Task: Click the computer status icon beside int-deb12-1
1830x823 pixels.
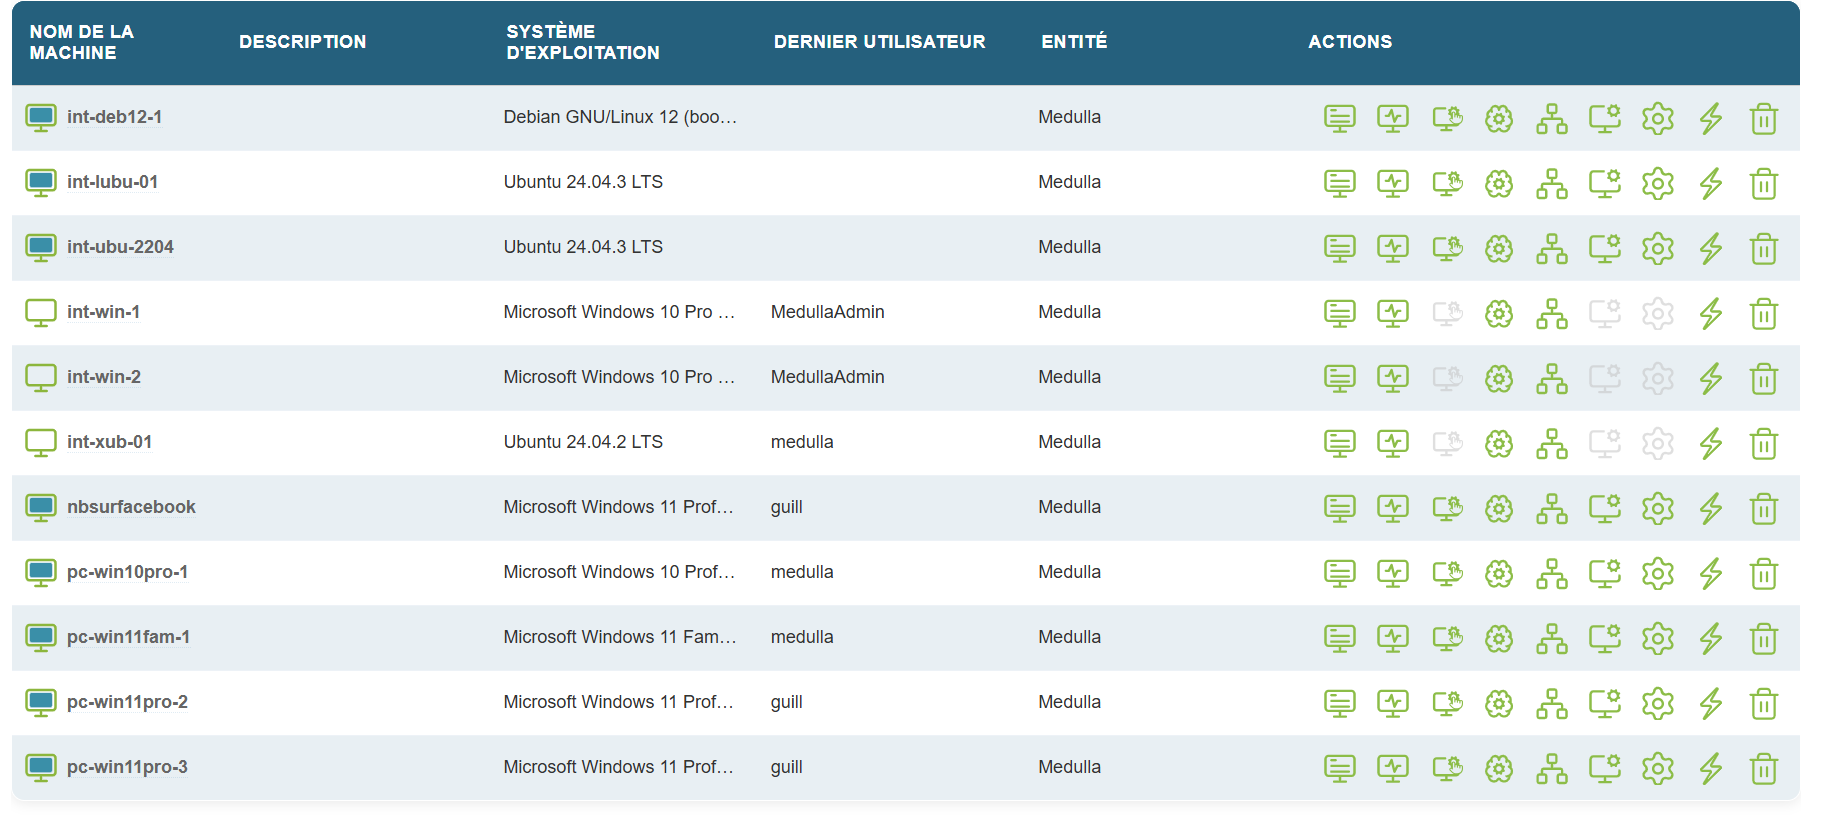Action: [41, 118]
